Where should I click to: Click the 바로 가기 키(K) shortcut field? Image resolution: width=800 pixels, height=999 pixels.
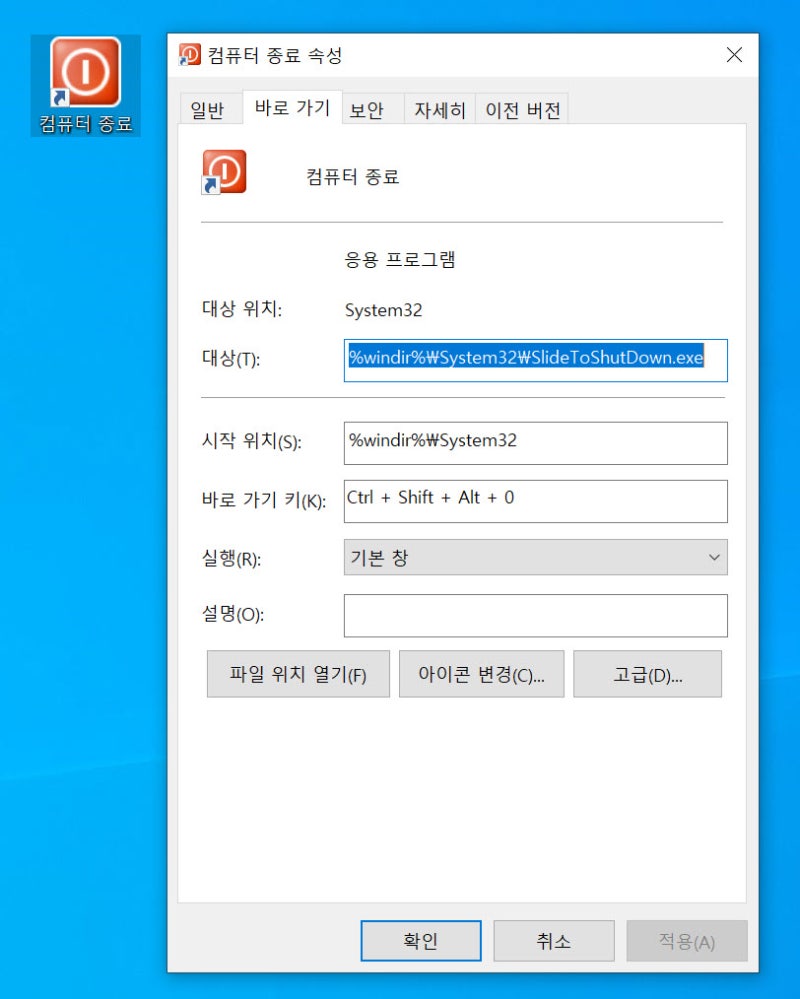coord(535,501)
